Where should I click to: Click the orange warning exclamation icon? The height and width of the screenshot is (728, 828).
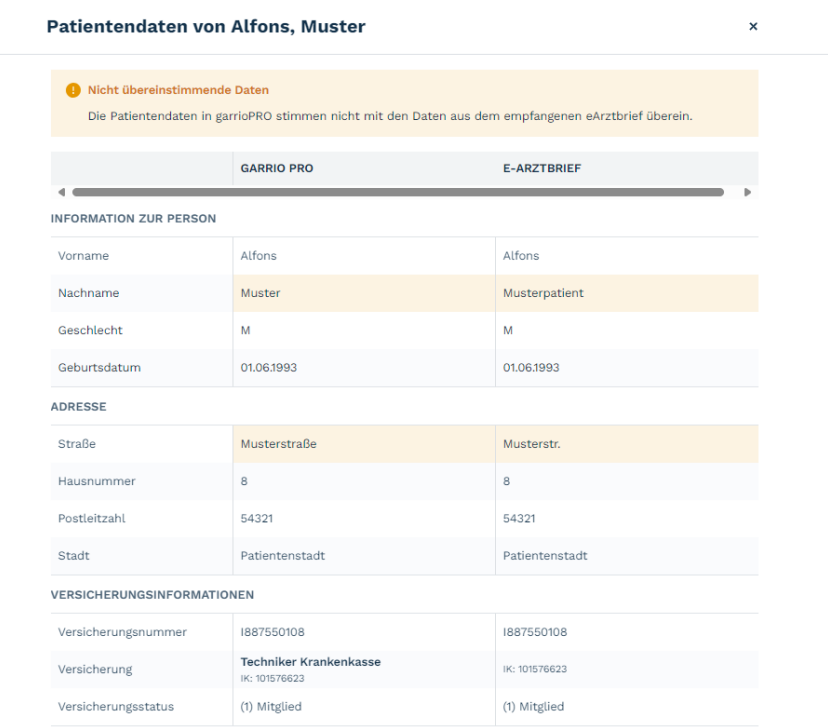73,90
